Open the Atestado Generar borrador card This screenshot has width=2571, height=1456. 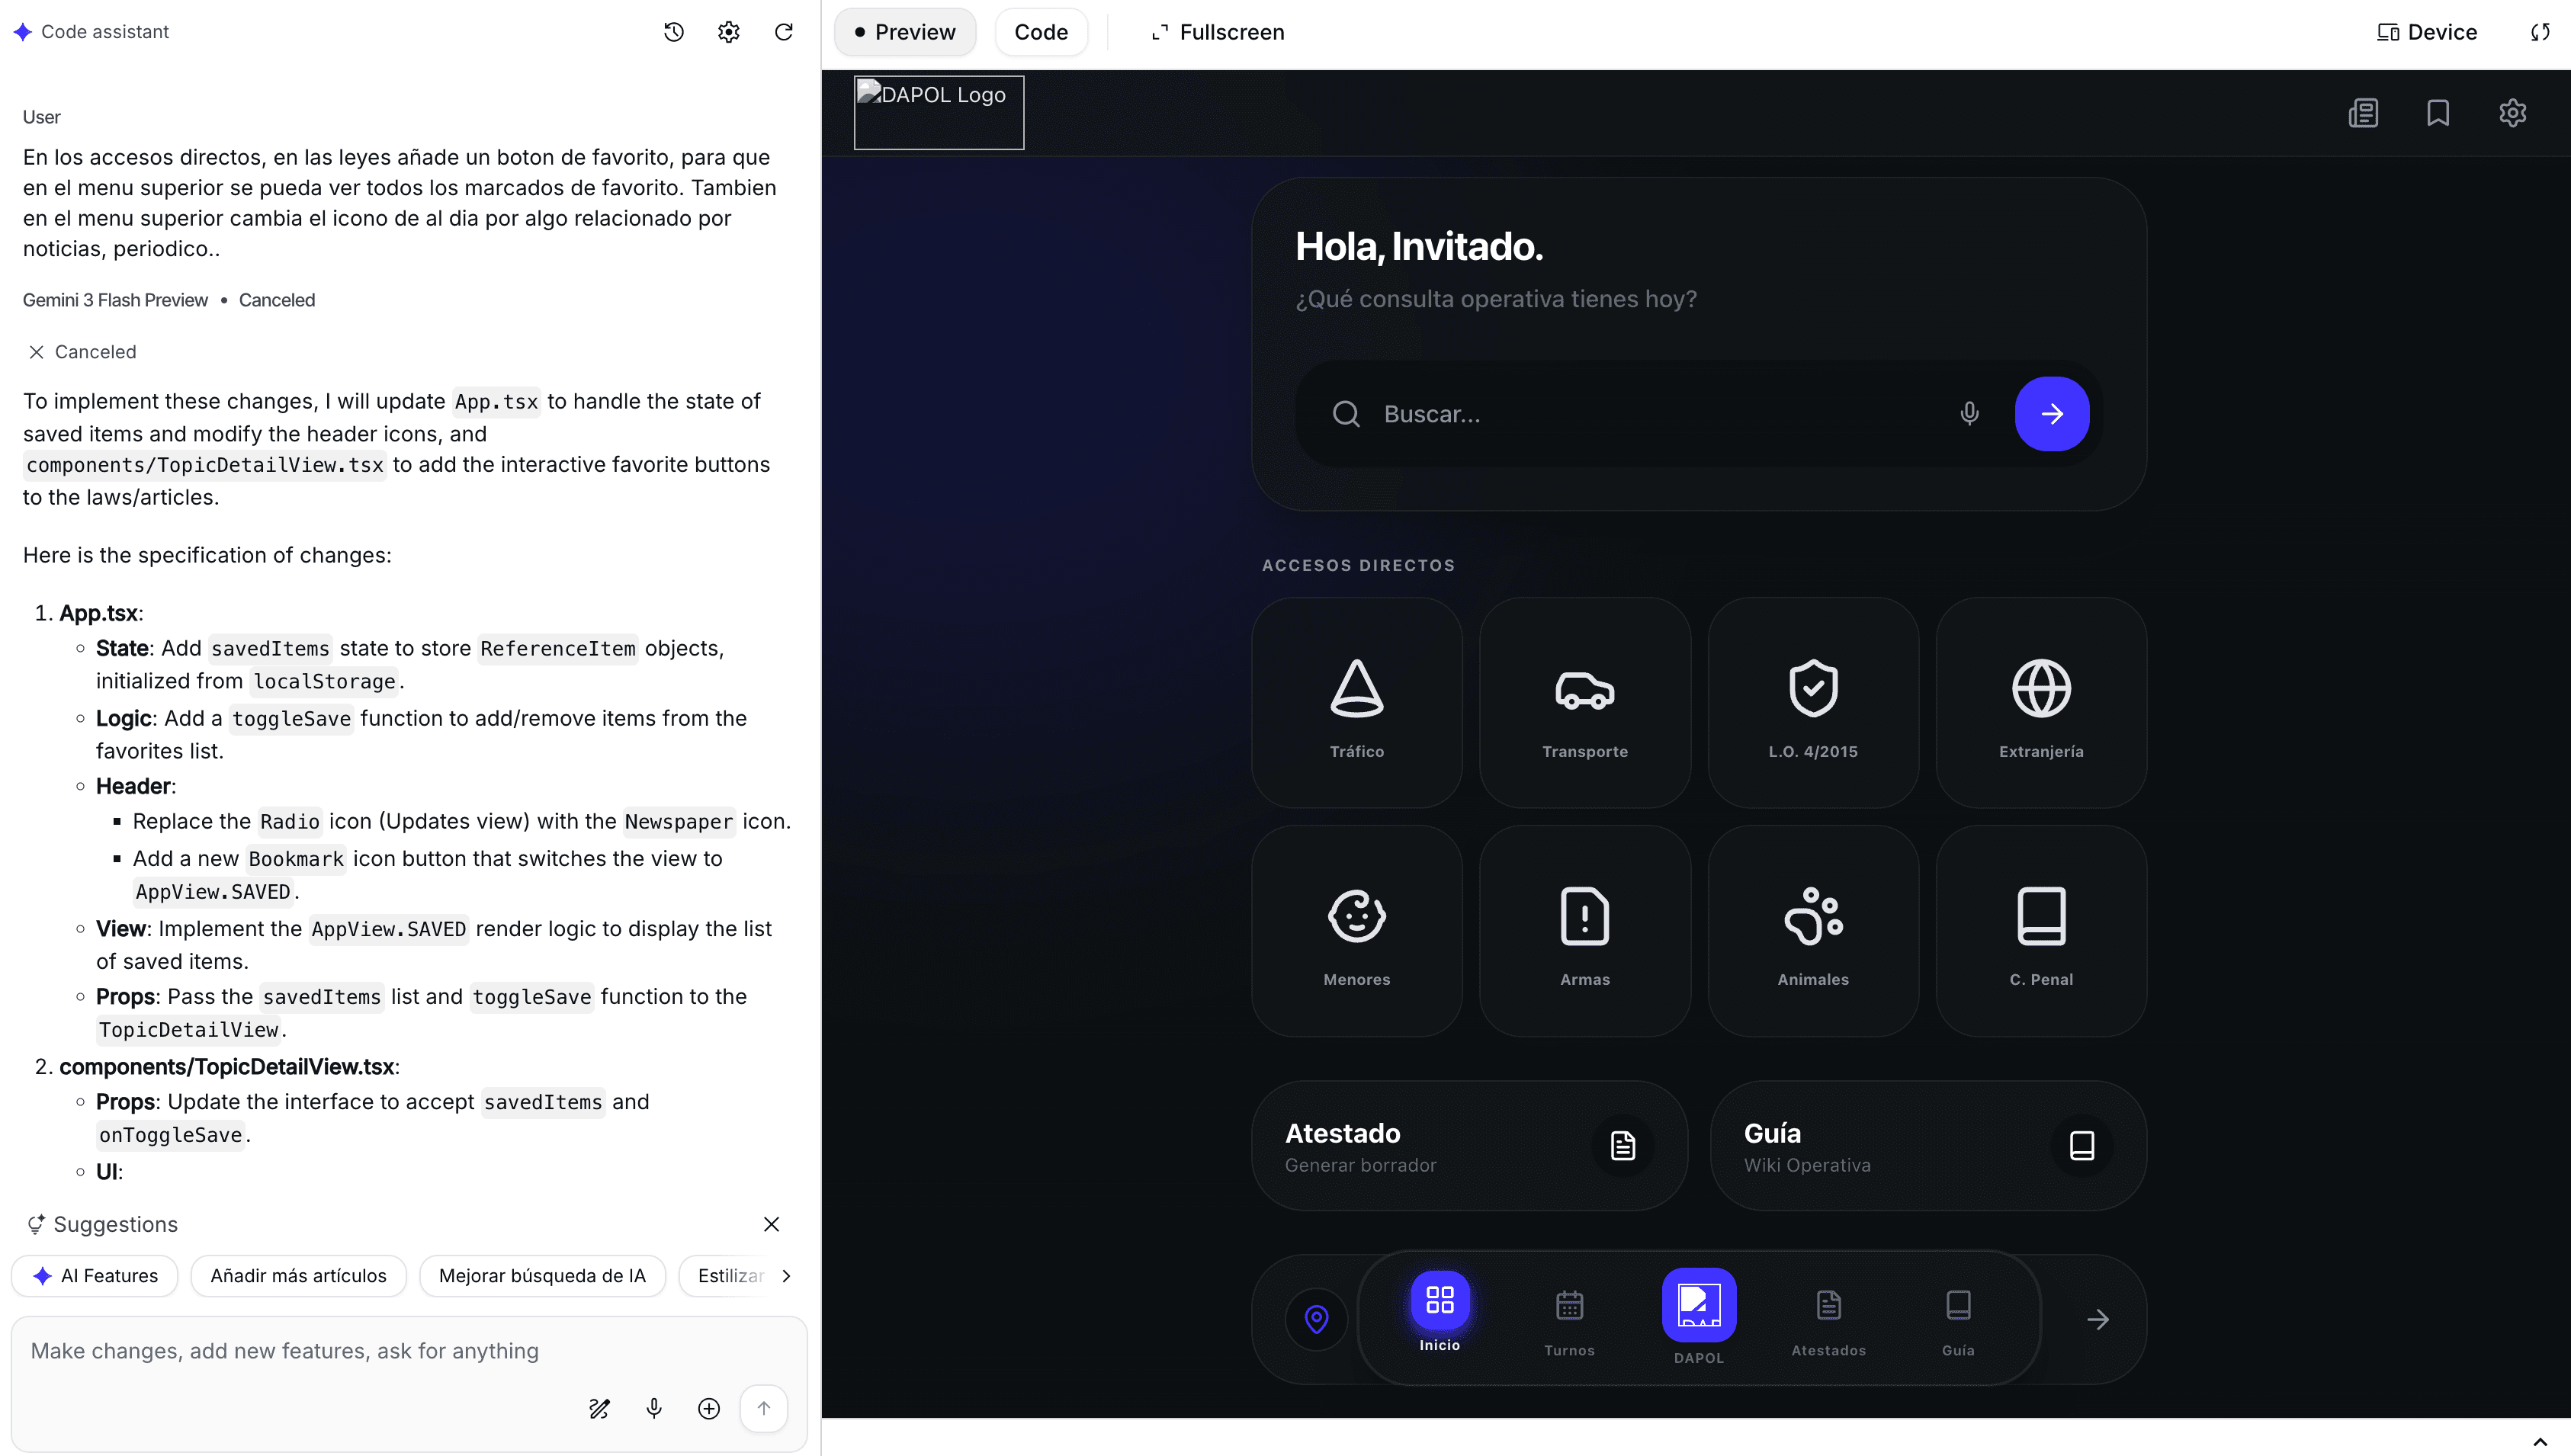click(x=1468, y=1145)
